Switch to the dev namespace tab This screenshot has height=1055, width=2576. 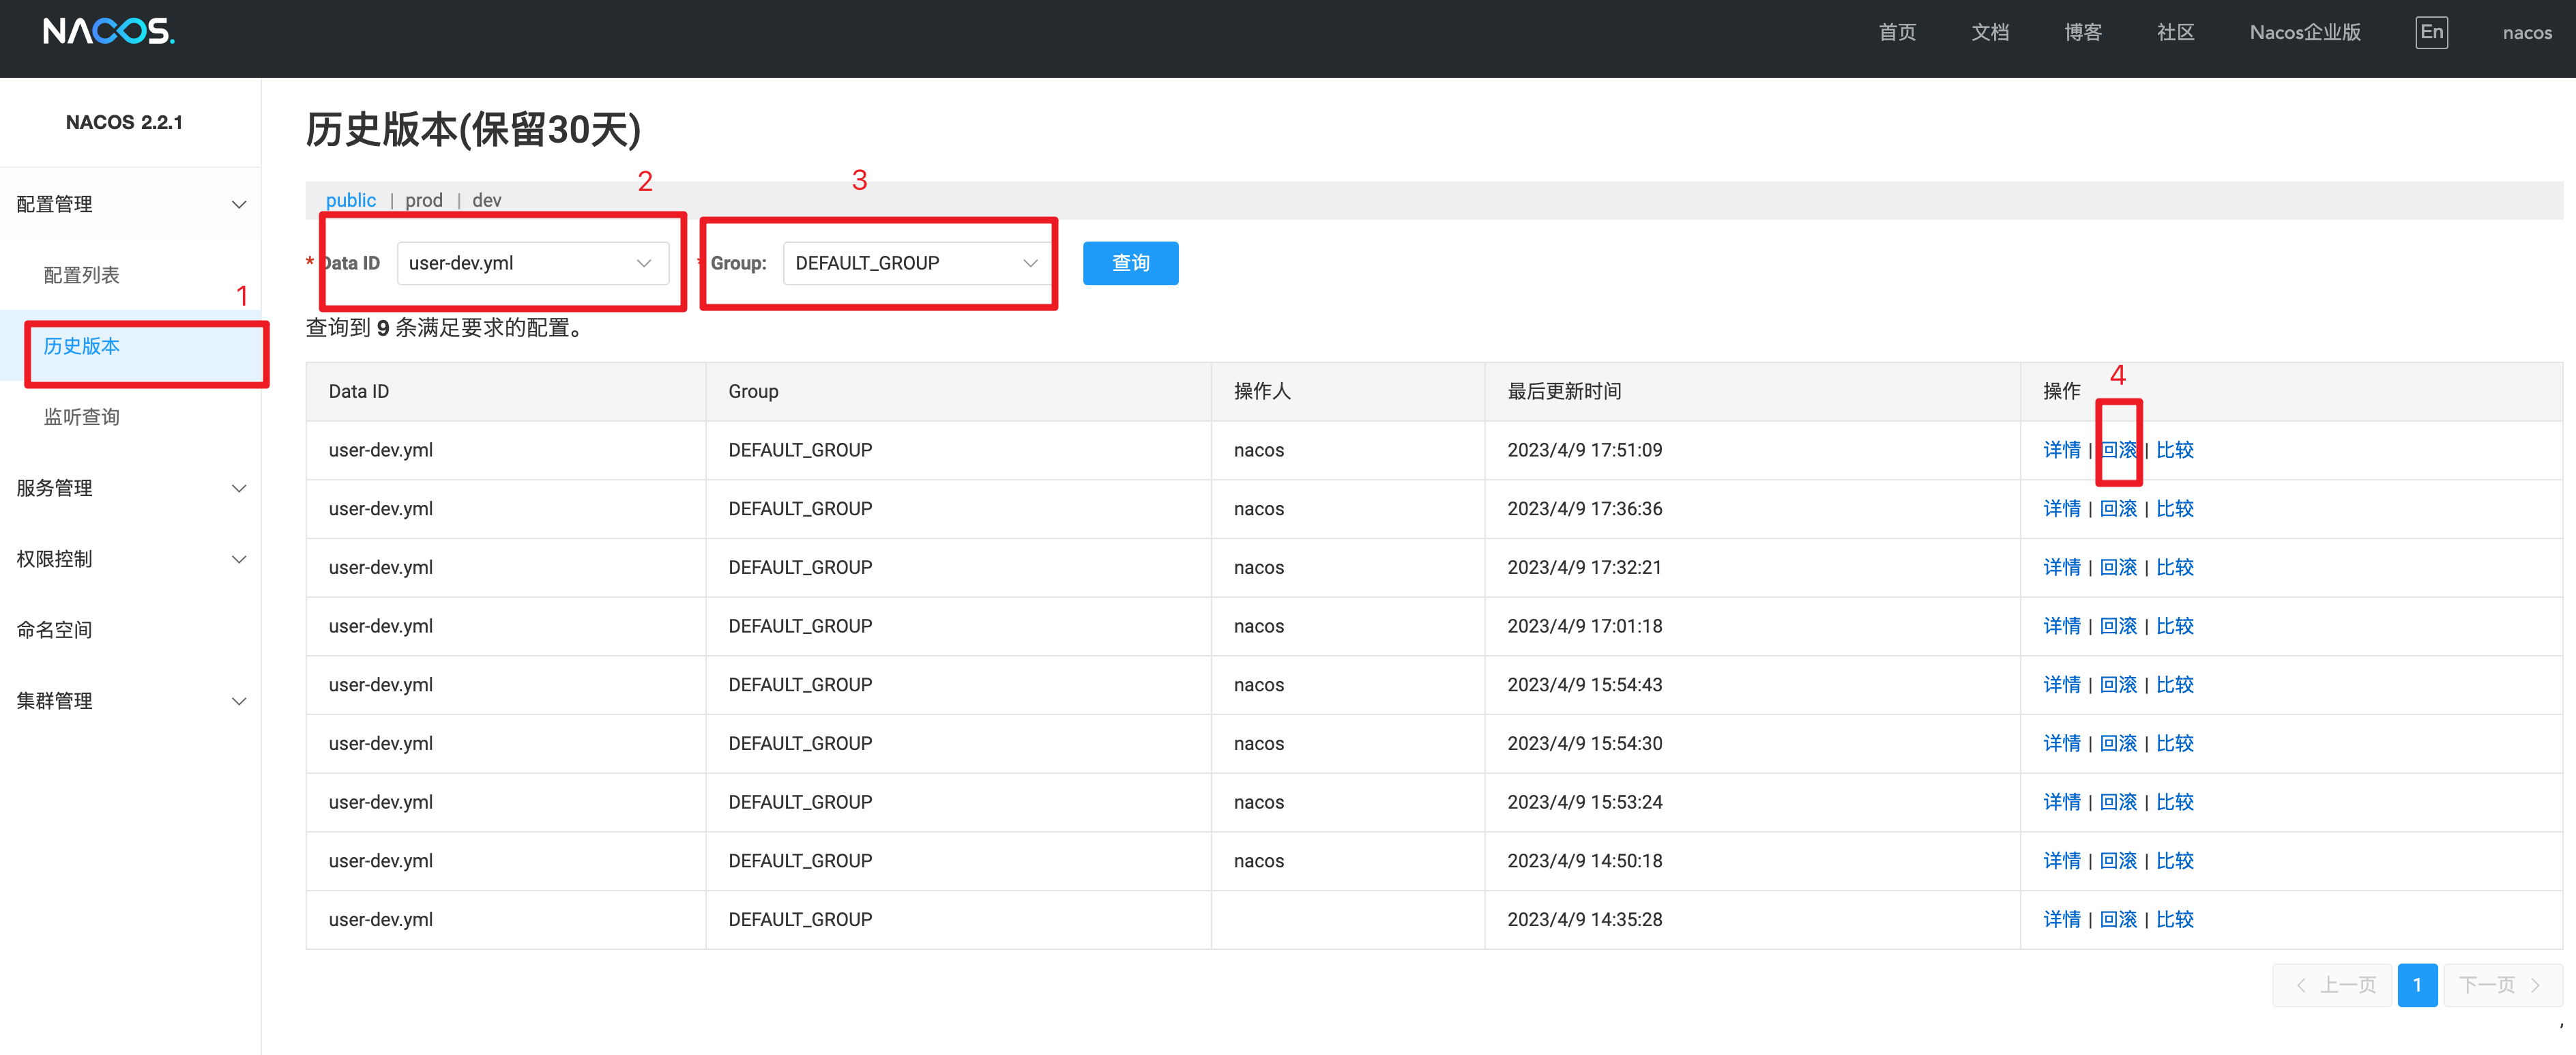[x=487, y=200]
